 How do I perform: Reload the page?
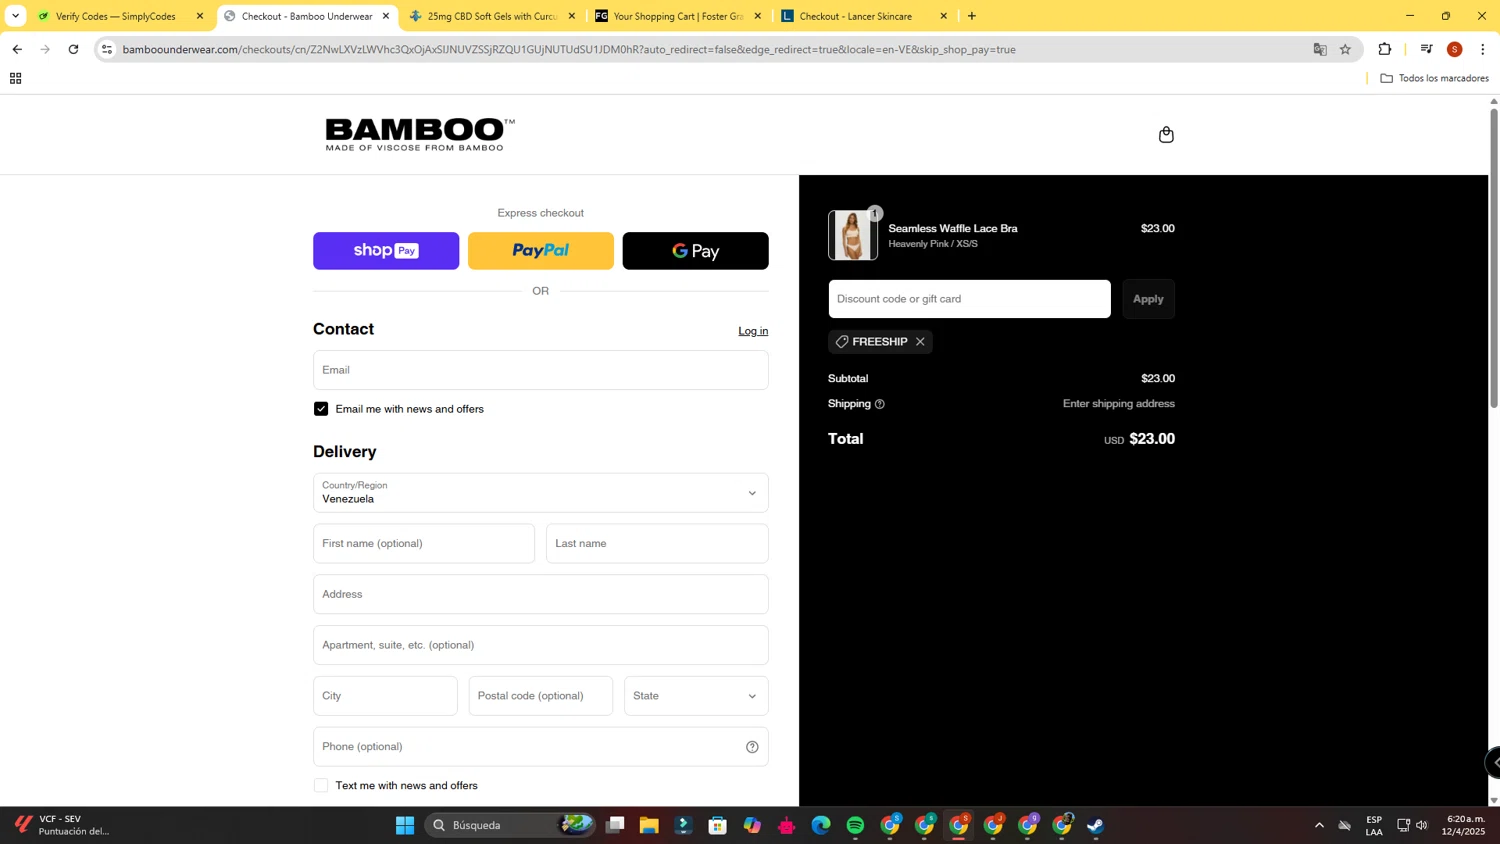(73, 49)
